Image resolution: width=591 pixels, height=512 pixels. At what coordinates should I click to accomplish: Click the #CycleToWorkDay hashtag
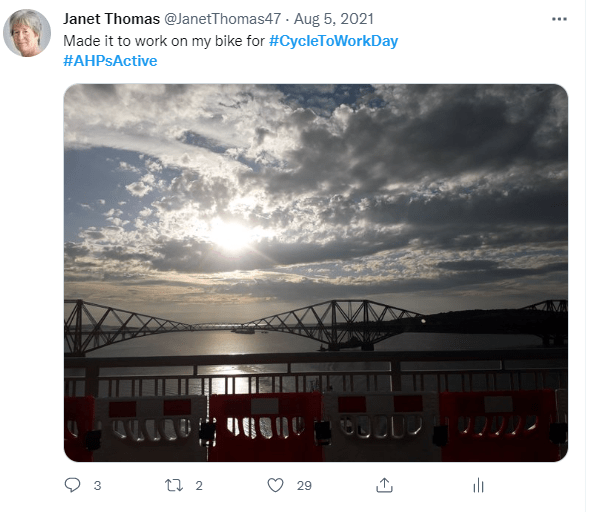[x=333, y=41]
